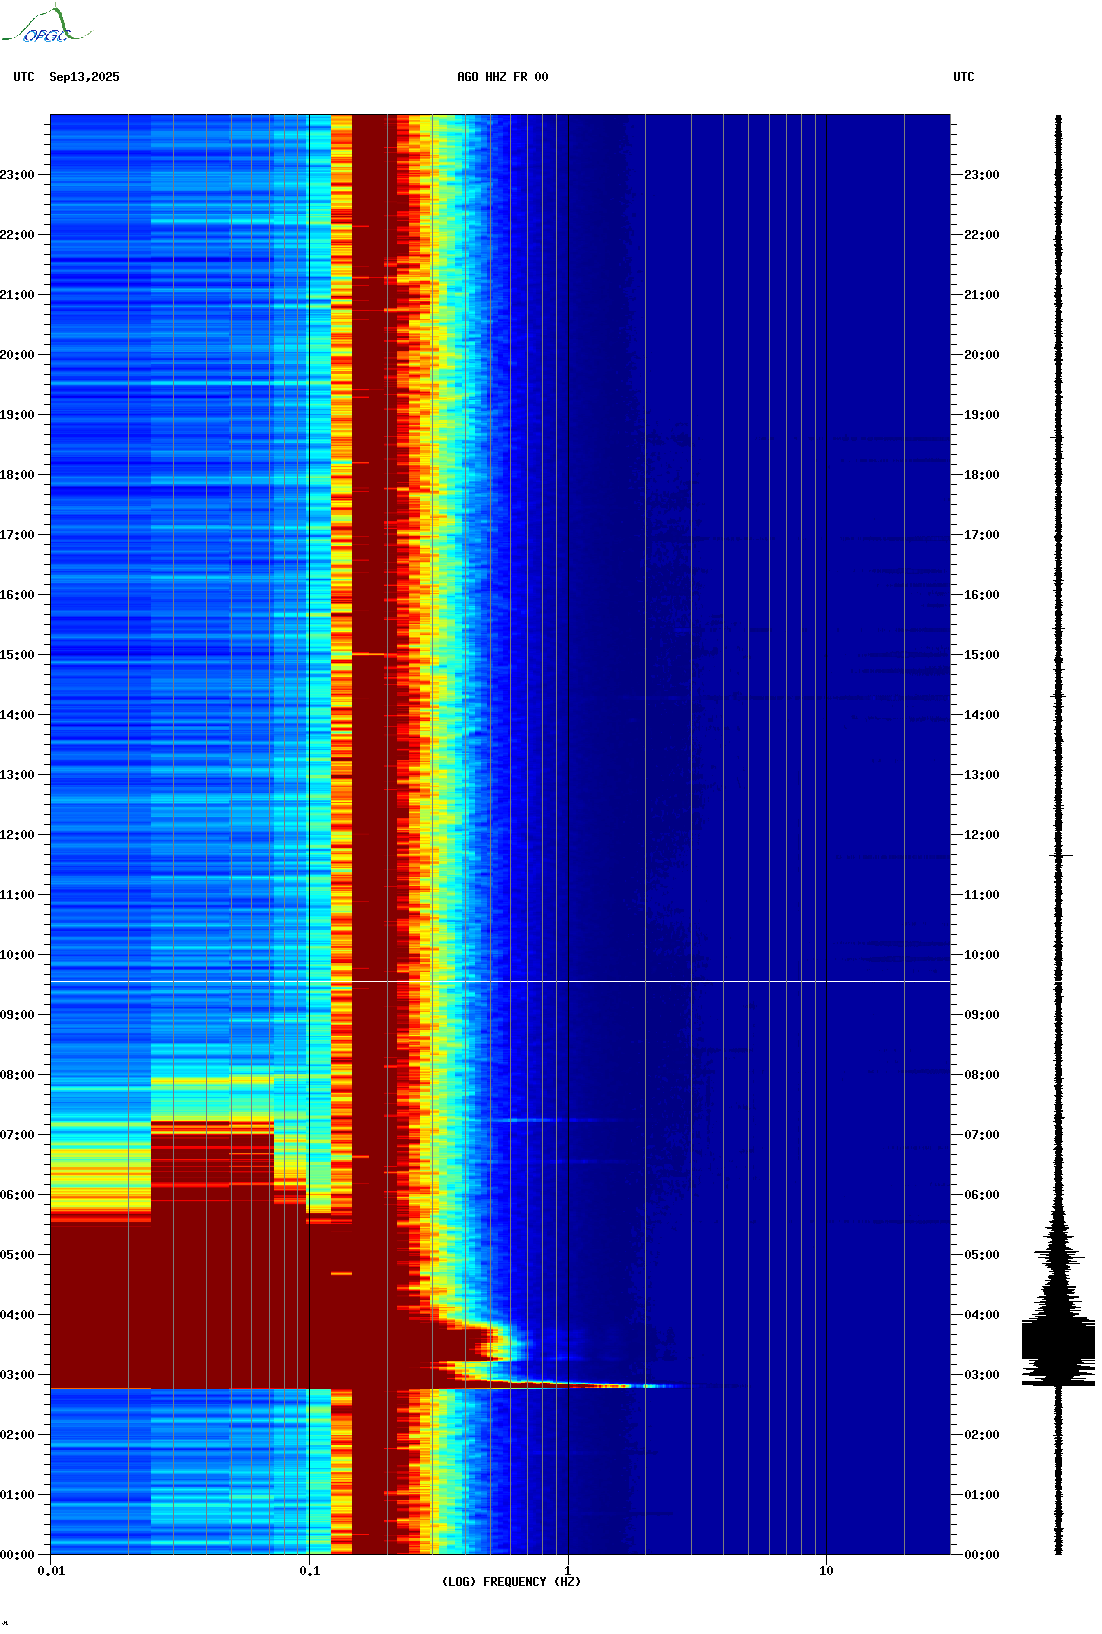Click 12:00 on the left time axis
The width and height of the screenshot is (1102, 1634).
point(17,835)
